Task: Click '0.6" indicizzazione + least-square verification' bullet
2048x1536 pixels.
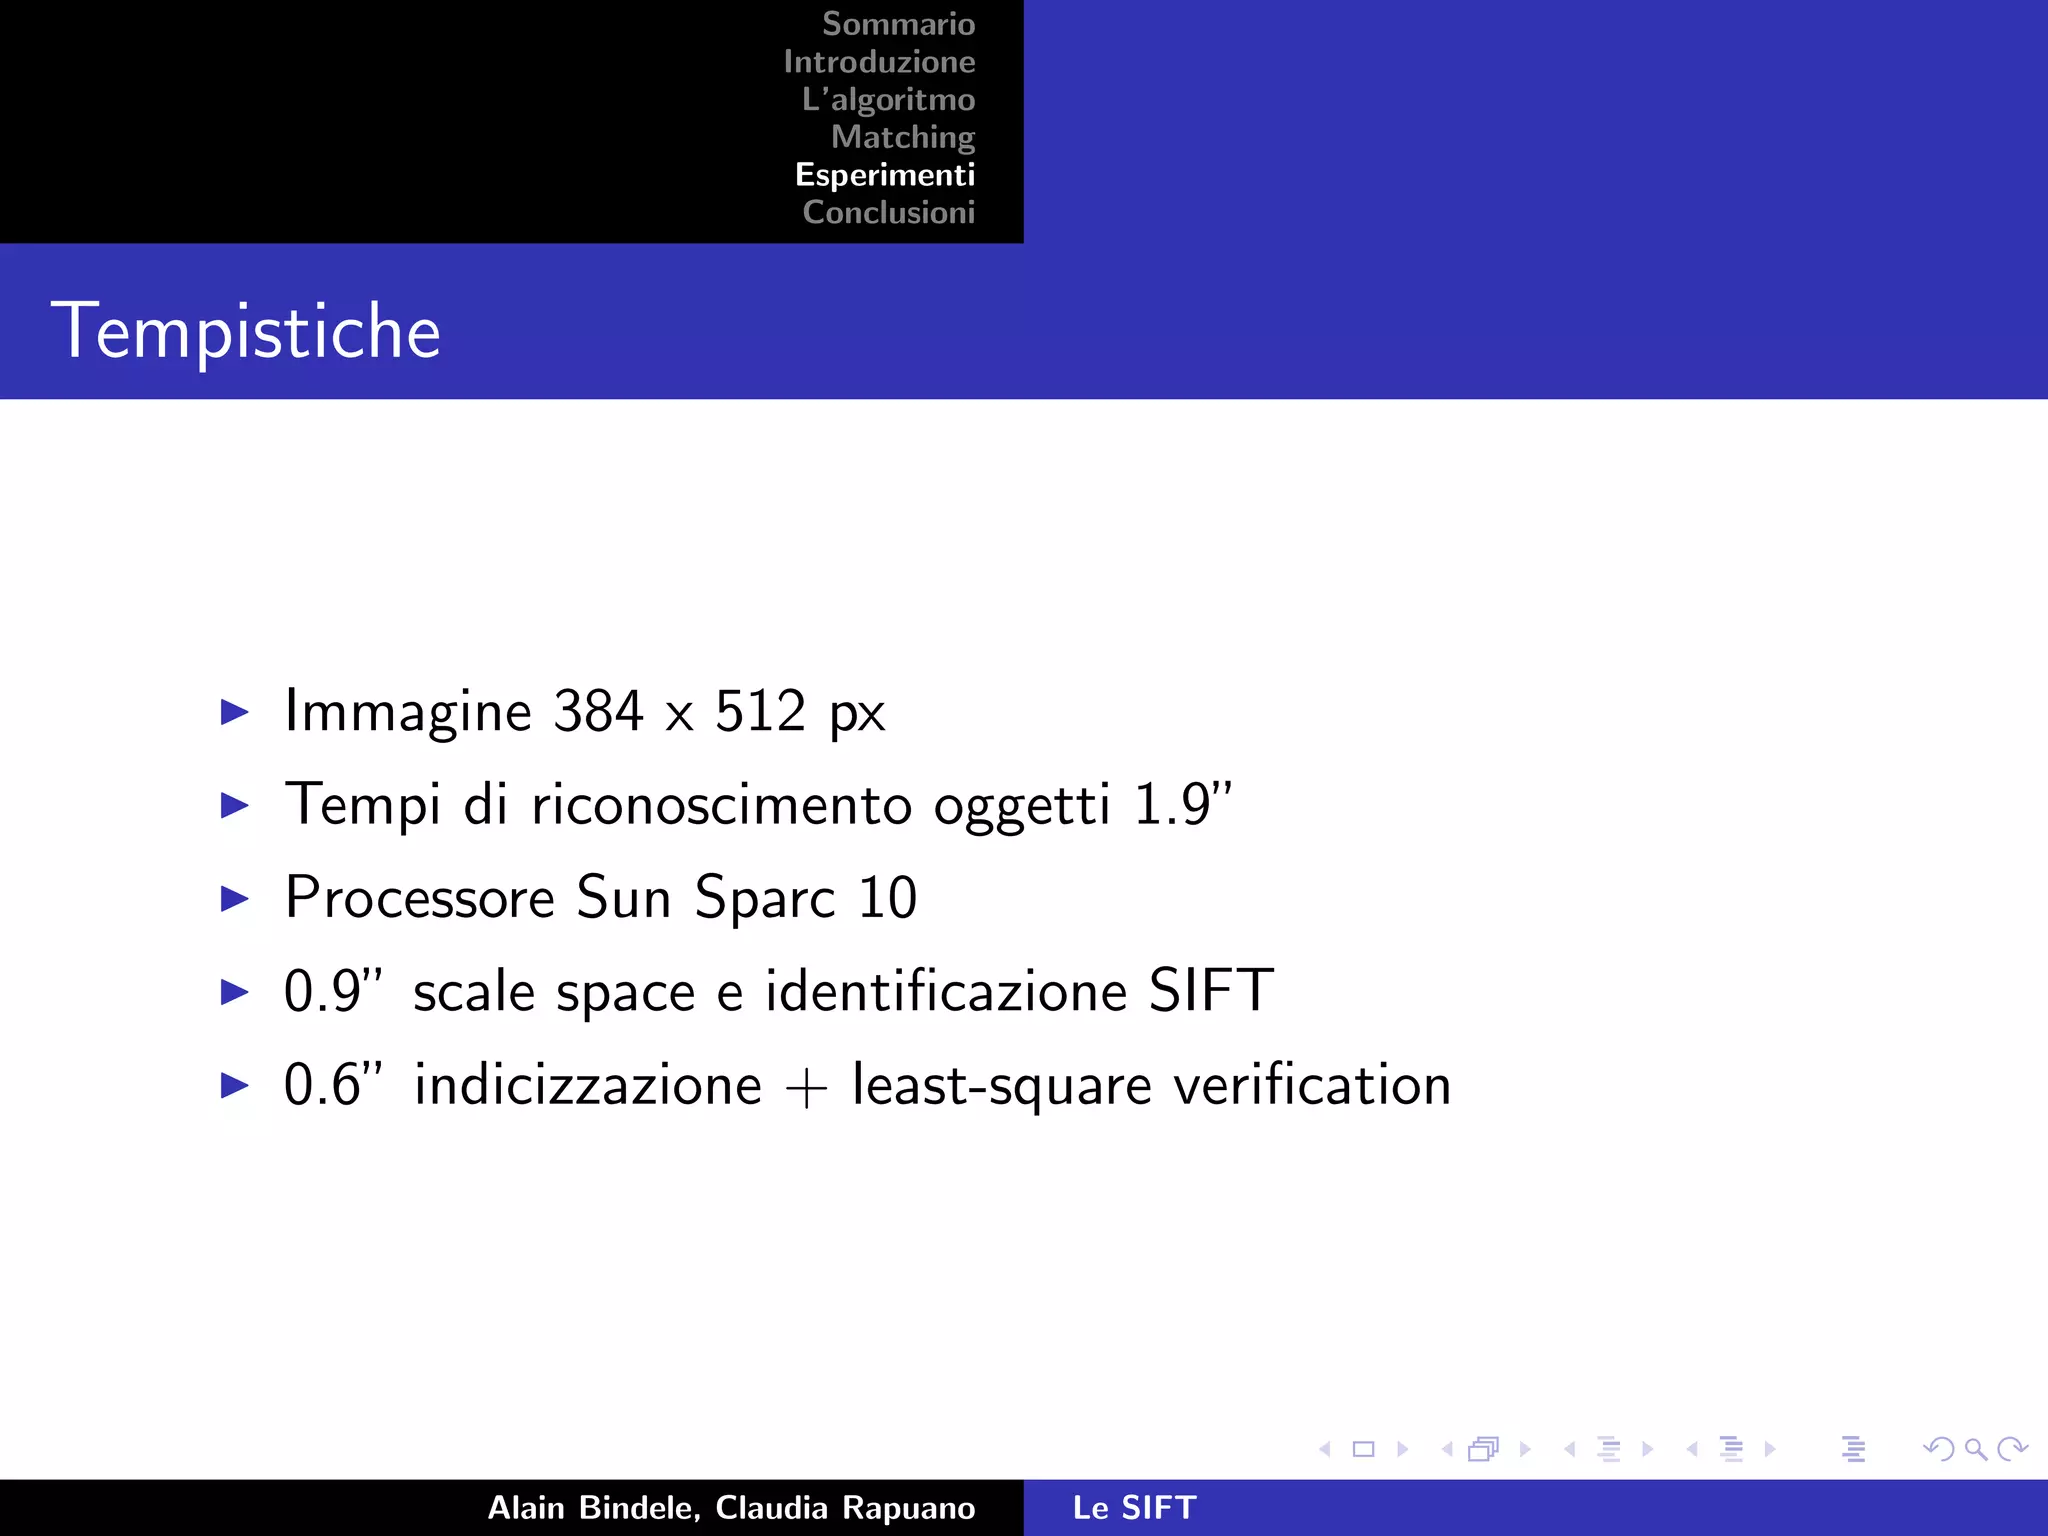Action: [x=867, y=1084]
